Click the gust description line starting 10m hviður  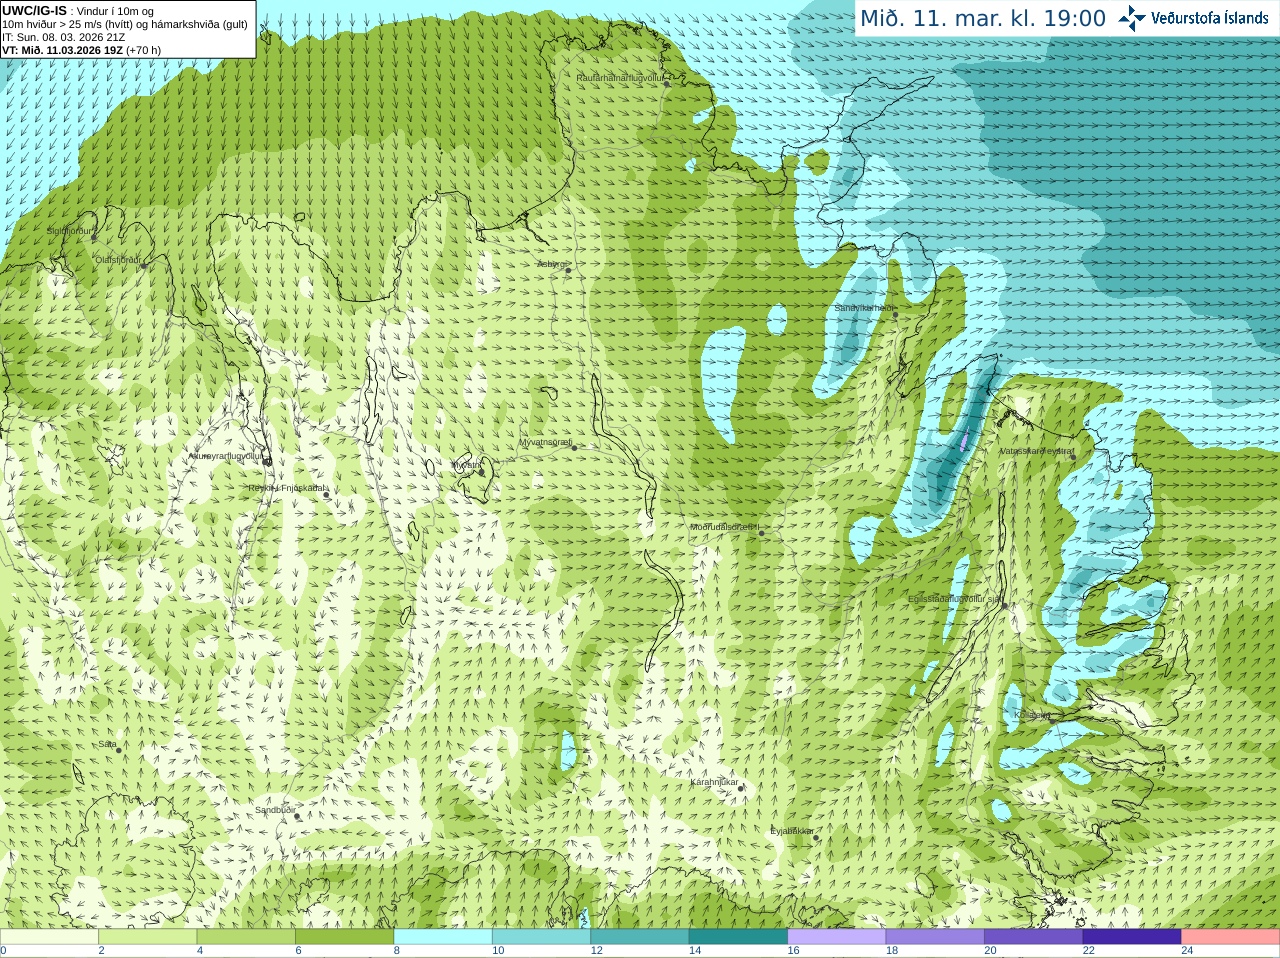click(x=125, y=24)
